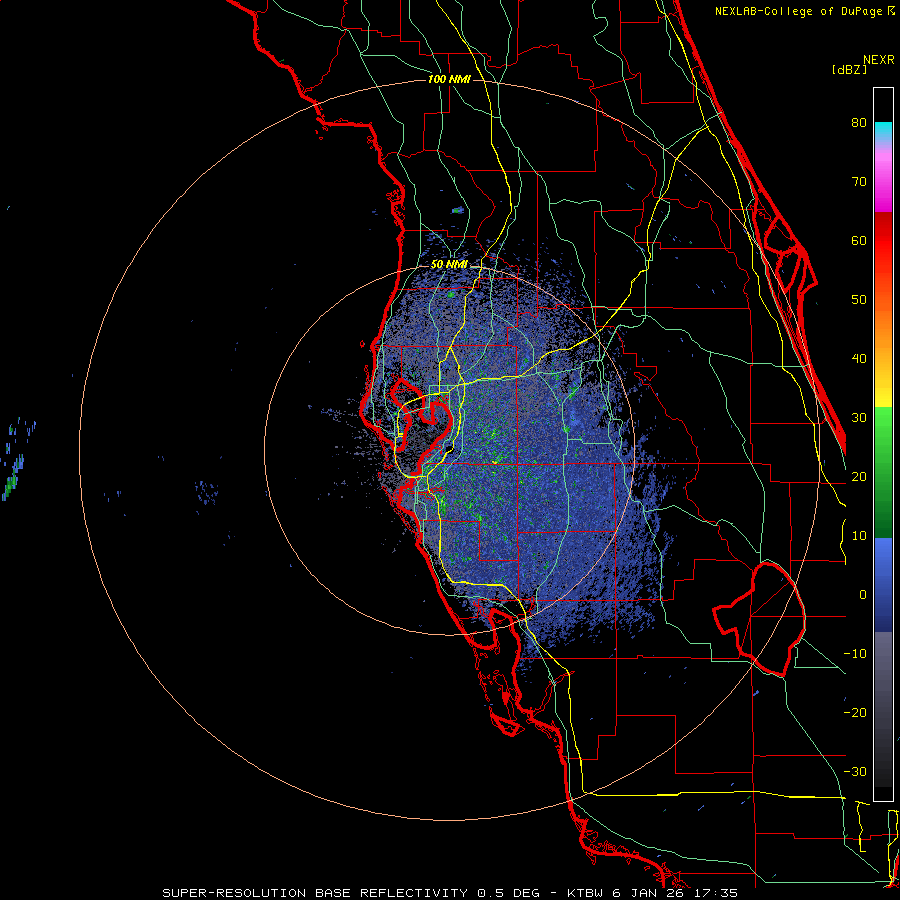Click the NEXLAB-College of DuPage credit text
900x900 pixels.
click(798, 11)
